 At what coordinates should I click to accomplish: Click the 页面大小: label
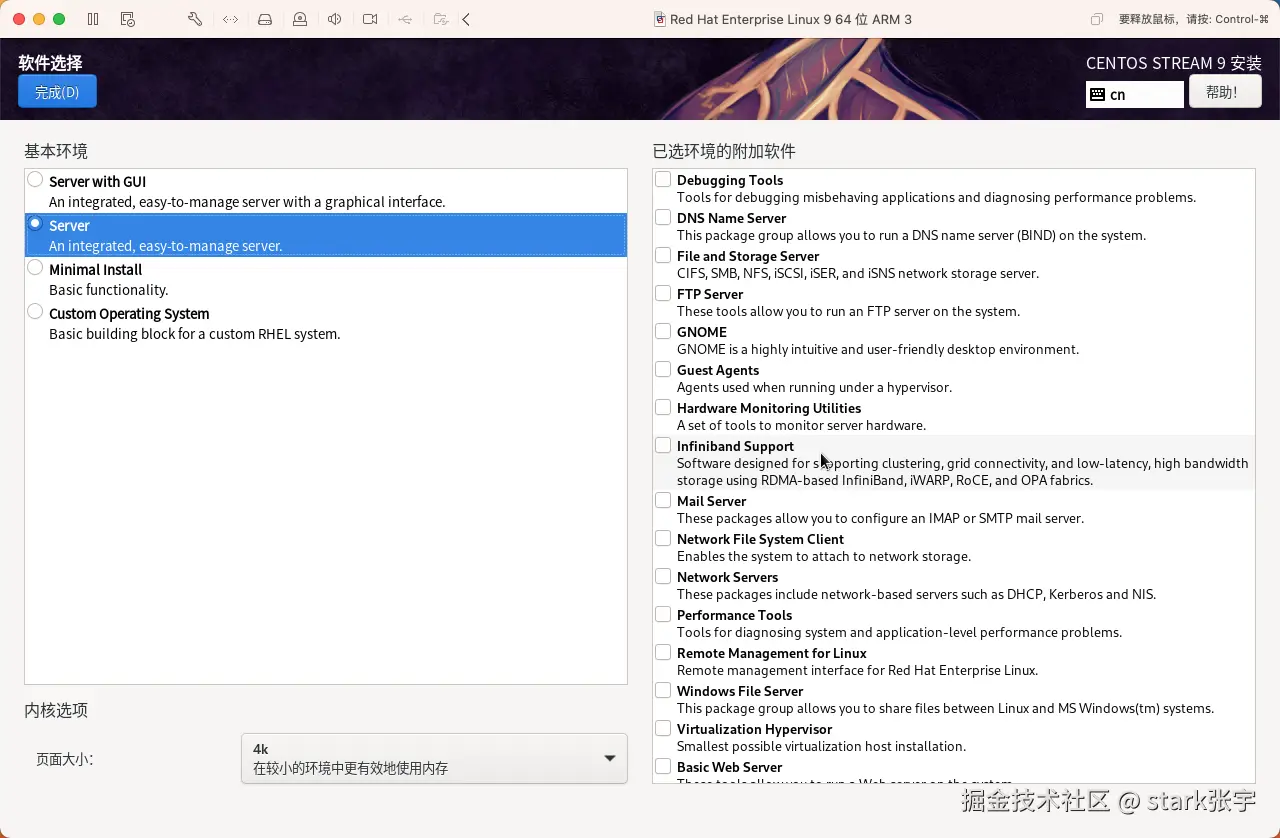tap(64, 759)
